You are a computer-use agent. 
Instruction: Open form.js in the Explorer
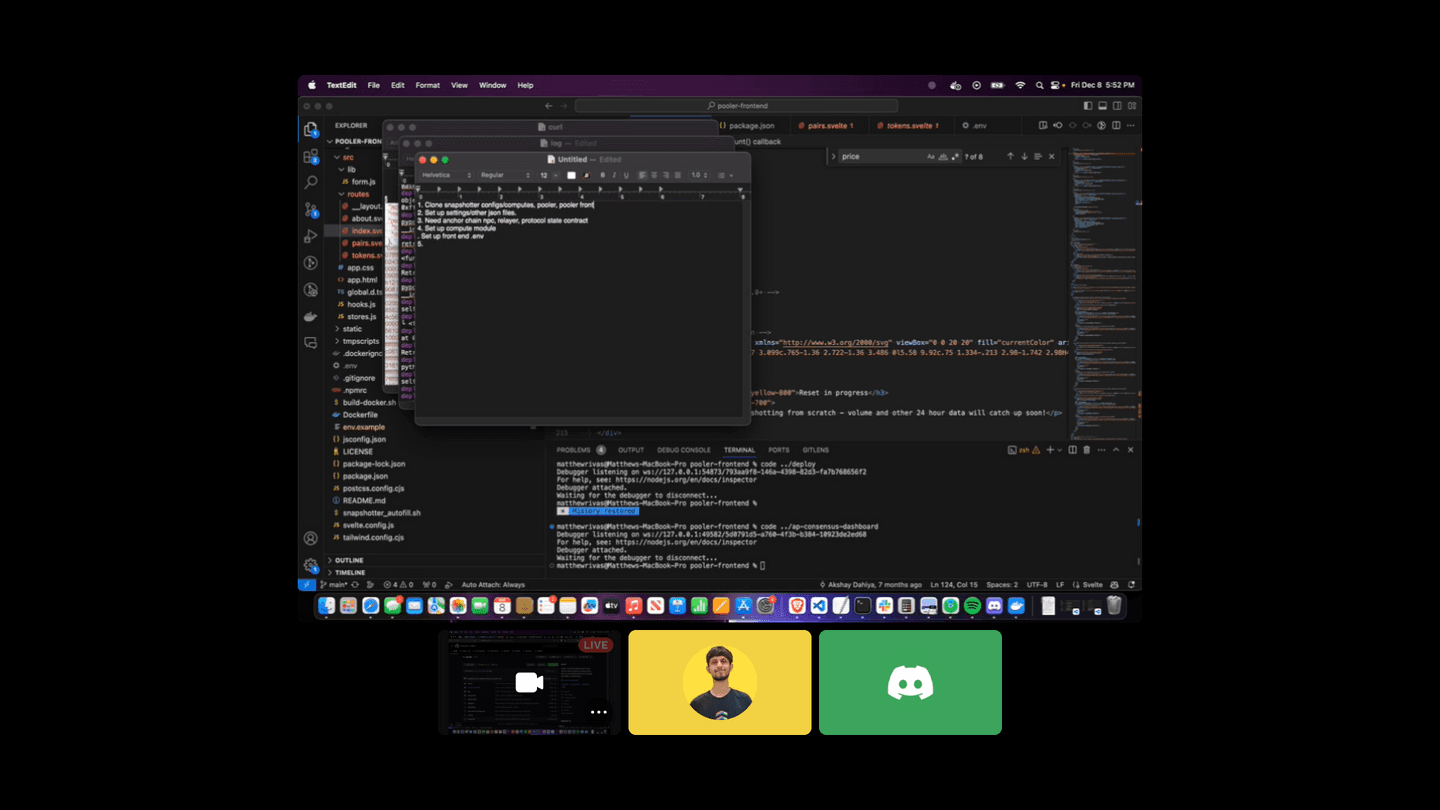(363, 182)
